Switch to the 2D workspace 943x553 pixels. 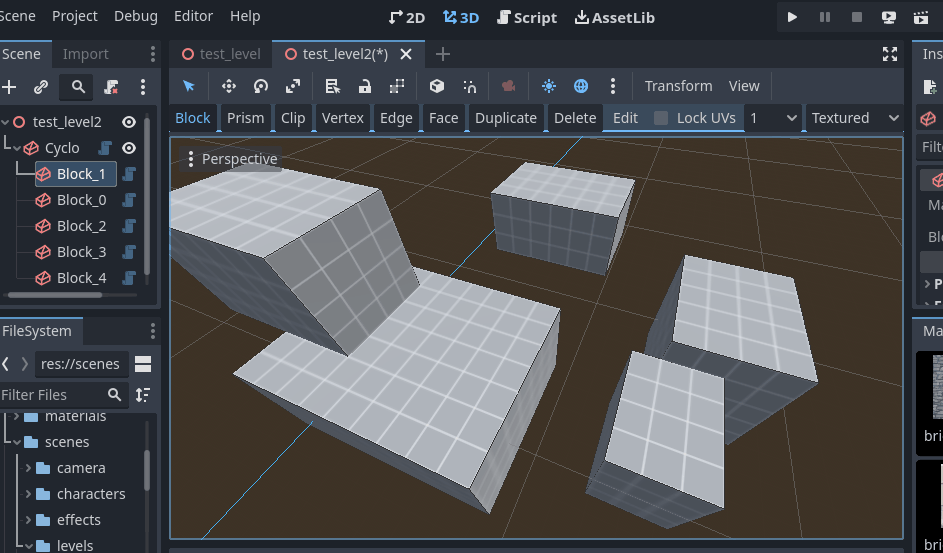[407, 17]
